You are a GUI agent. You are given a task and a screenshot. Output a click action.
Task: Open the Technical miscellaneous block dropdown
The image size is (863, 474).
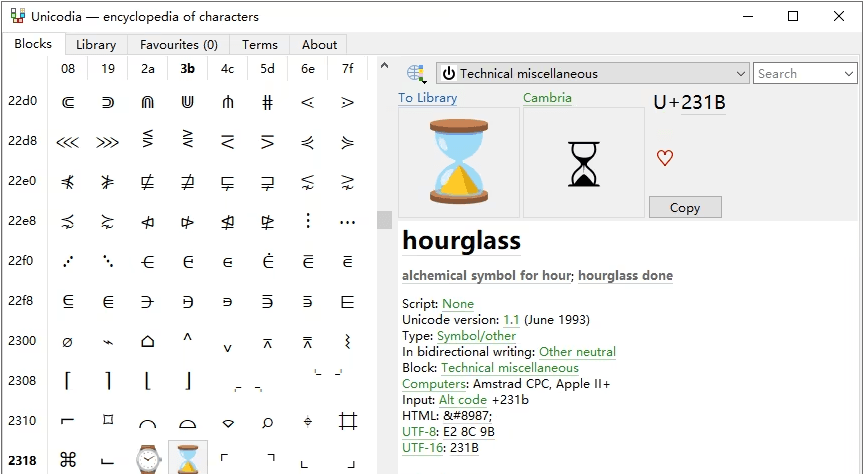pos(593,73)
